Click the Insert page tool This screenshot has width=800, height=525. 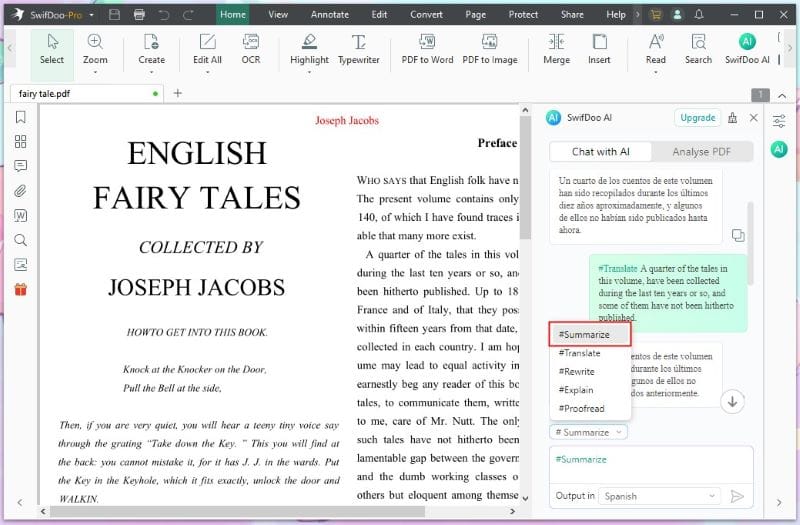pyautogui.click(x=599, y=49)
